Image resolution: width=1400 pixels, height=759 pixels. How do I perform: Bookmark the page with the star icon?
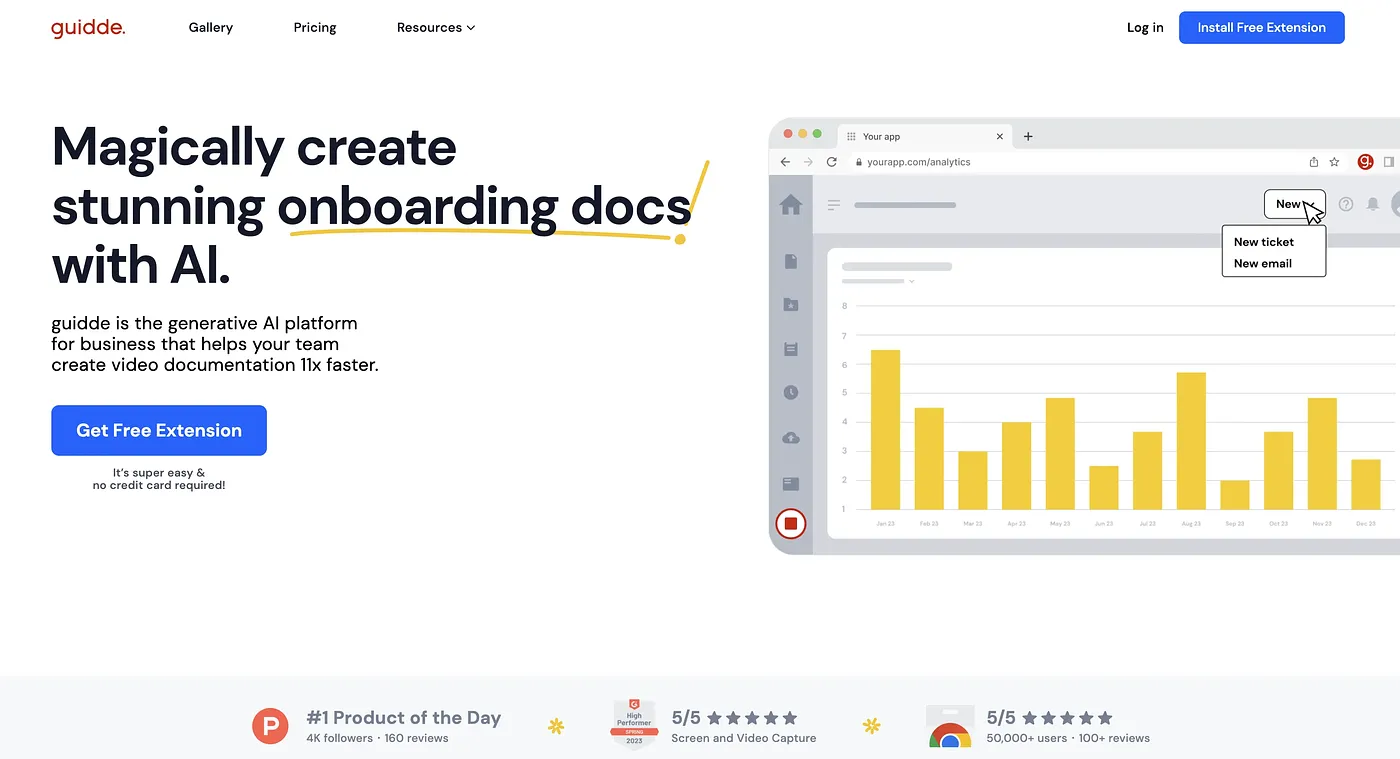coord(1334,162)
